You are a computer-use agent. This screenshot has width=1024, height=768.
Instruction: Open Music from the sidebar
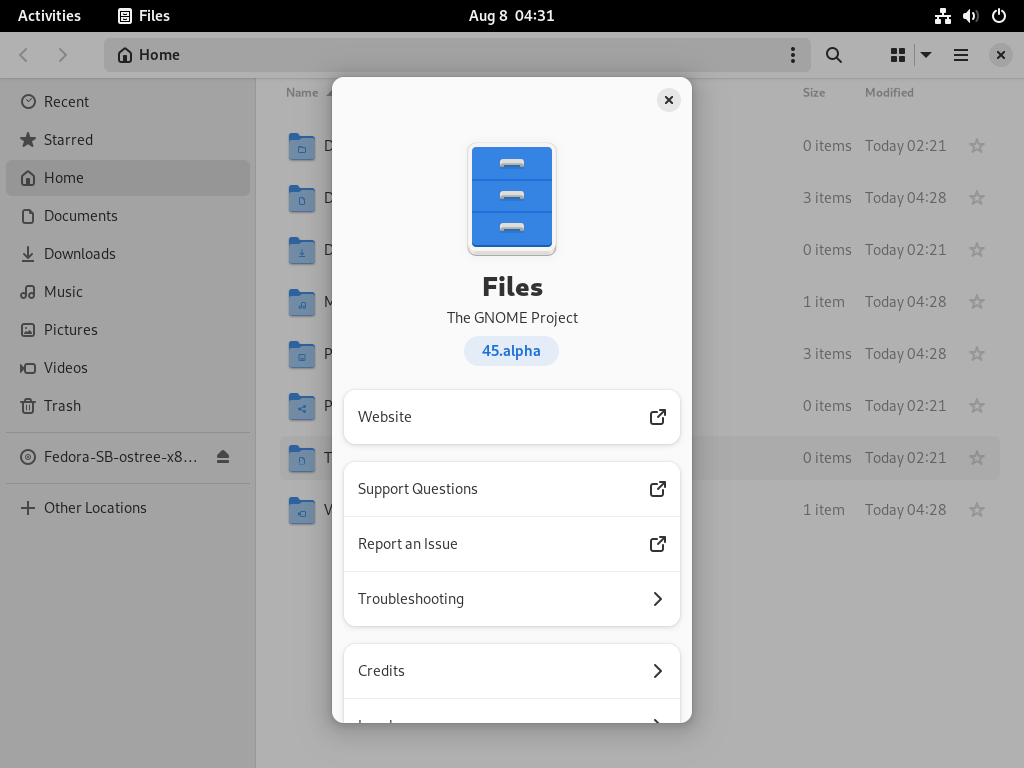128,291
